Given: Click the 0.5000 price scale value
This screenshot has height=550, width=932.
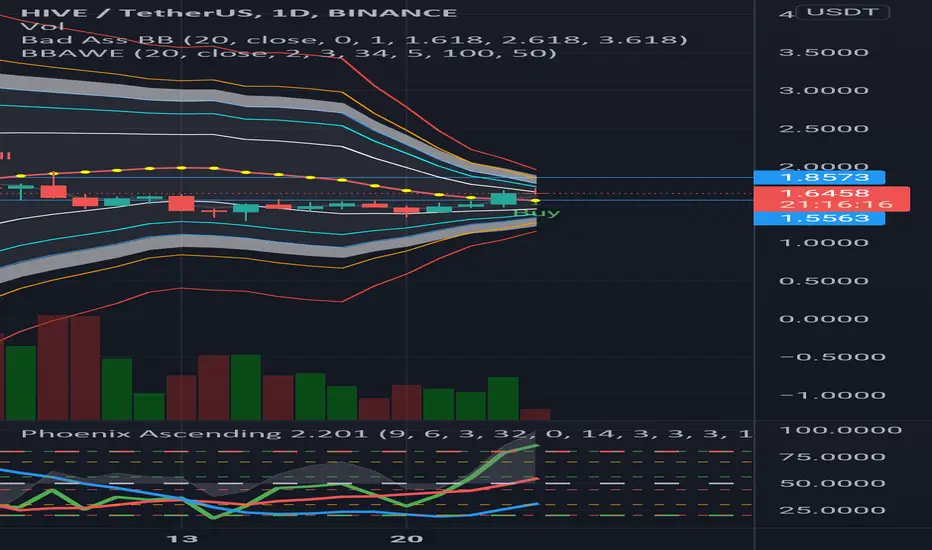Looking at the screenshot, I should pyautogui.click(x=824, y=281).
